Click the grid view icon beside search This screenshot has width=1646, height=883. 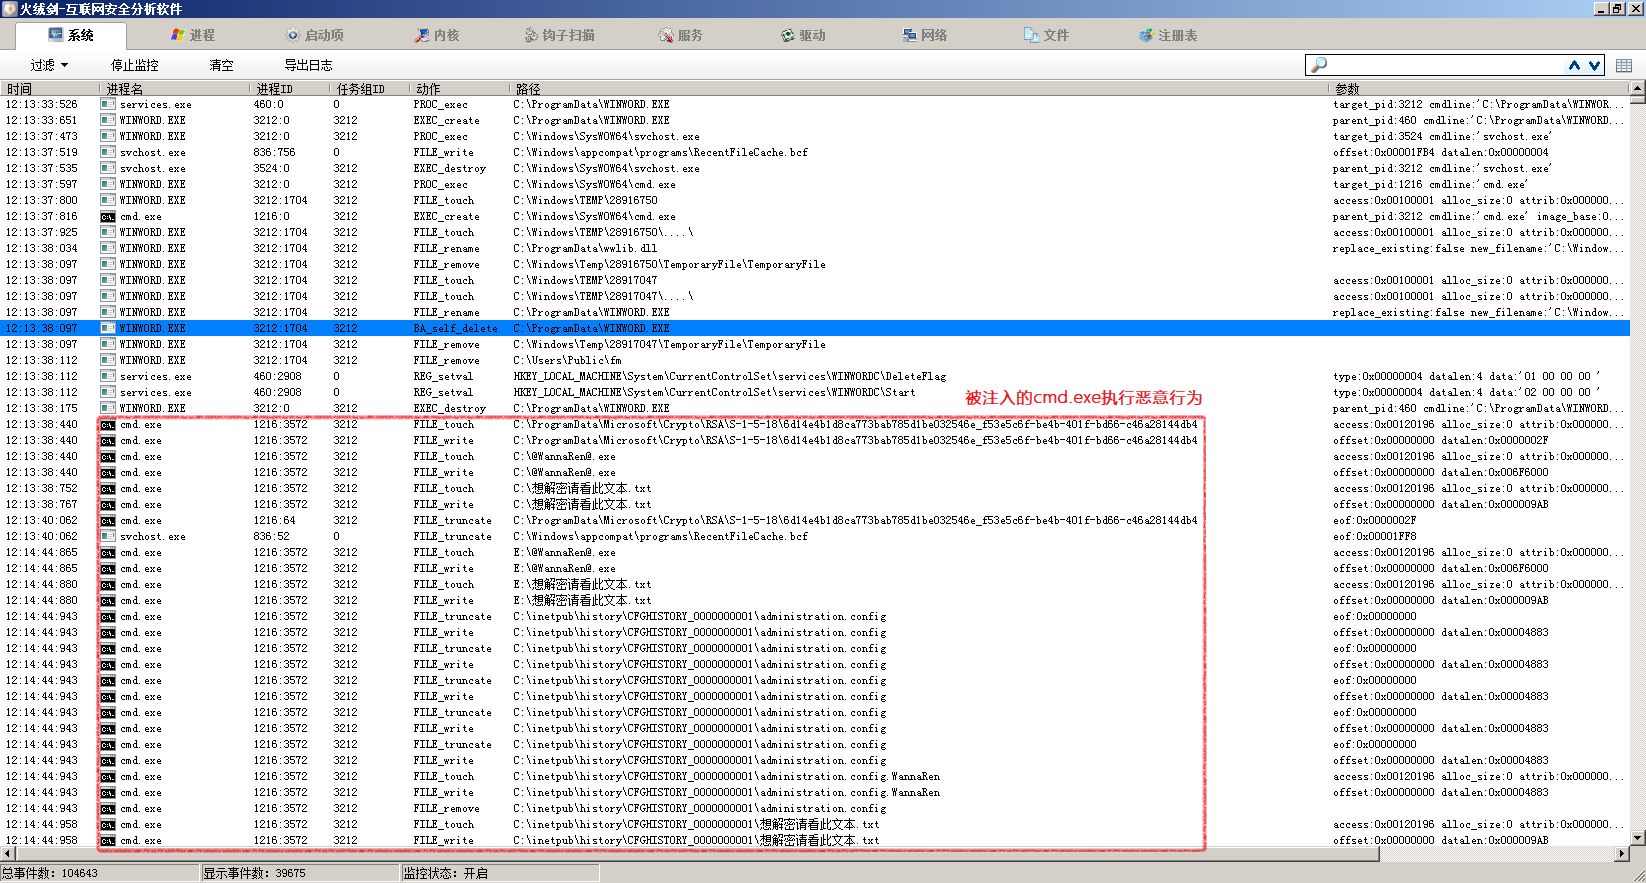(1624, 65)
